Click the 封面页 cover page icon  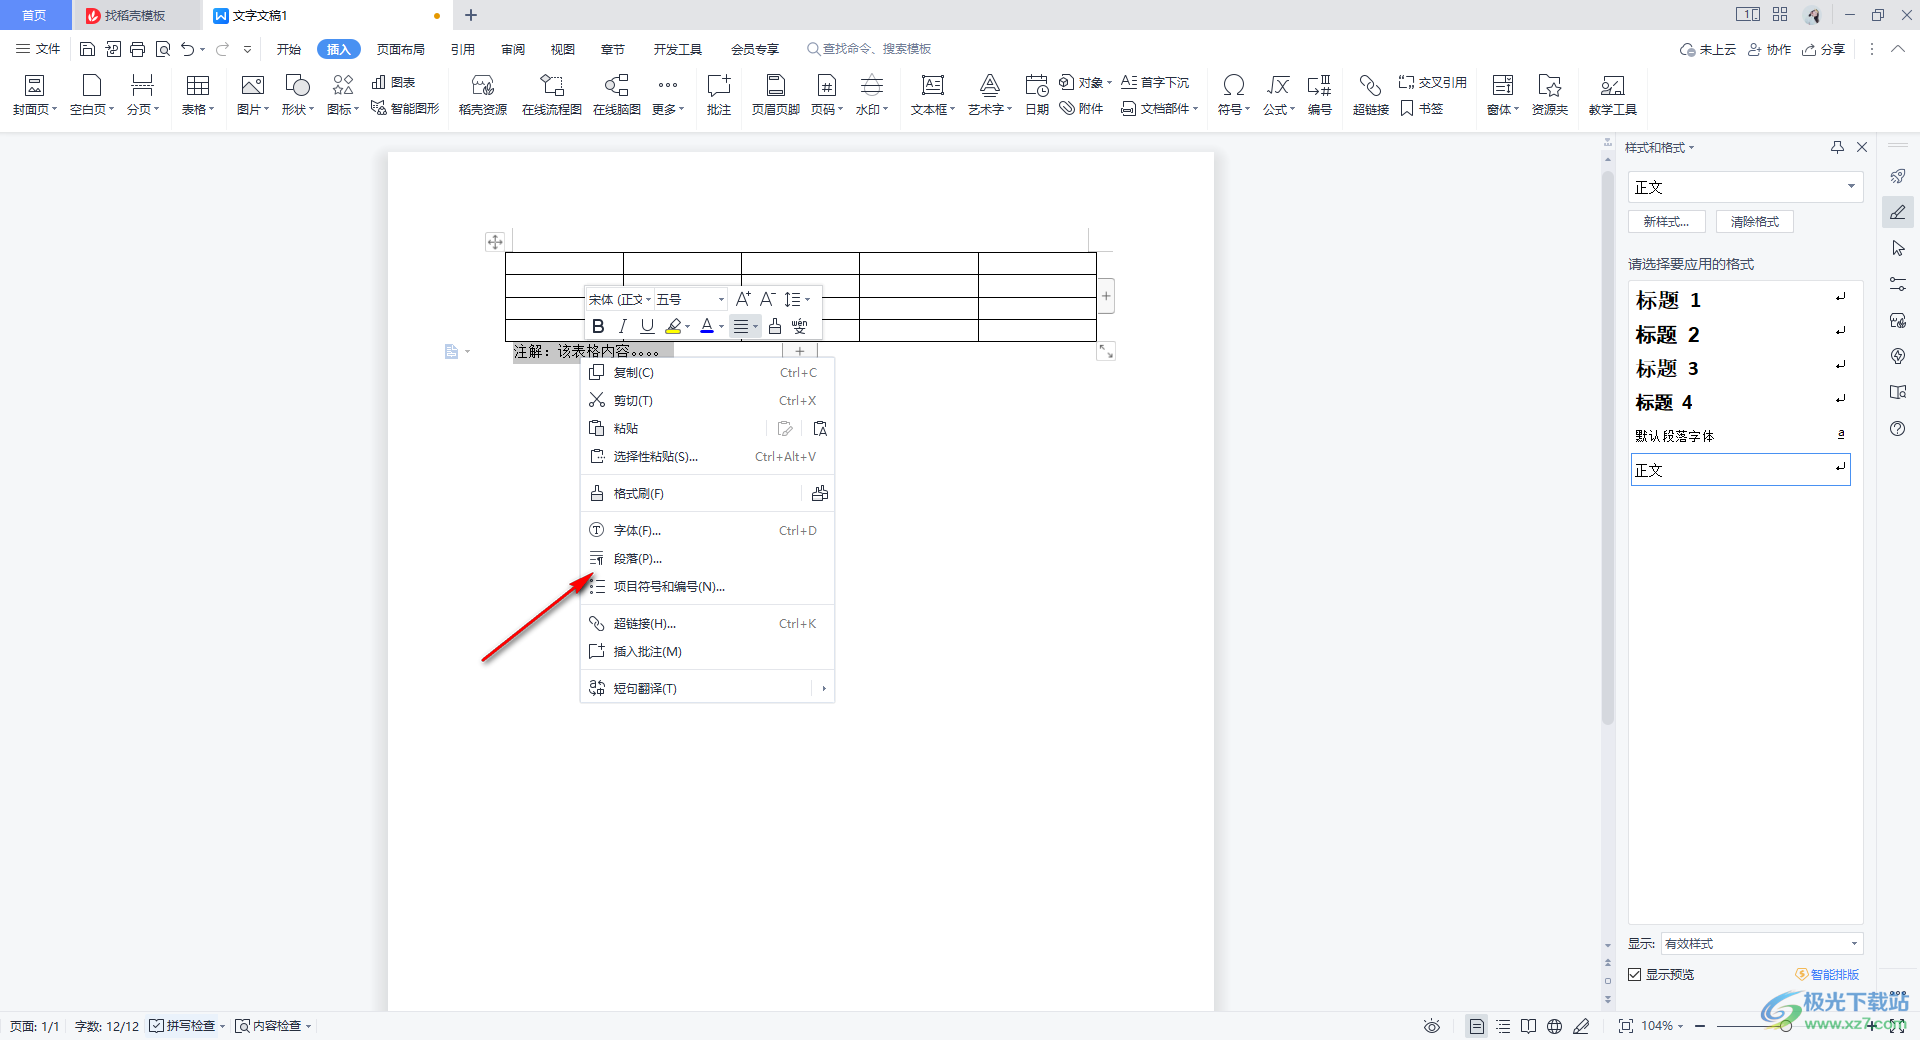(35, 95)
